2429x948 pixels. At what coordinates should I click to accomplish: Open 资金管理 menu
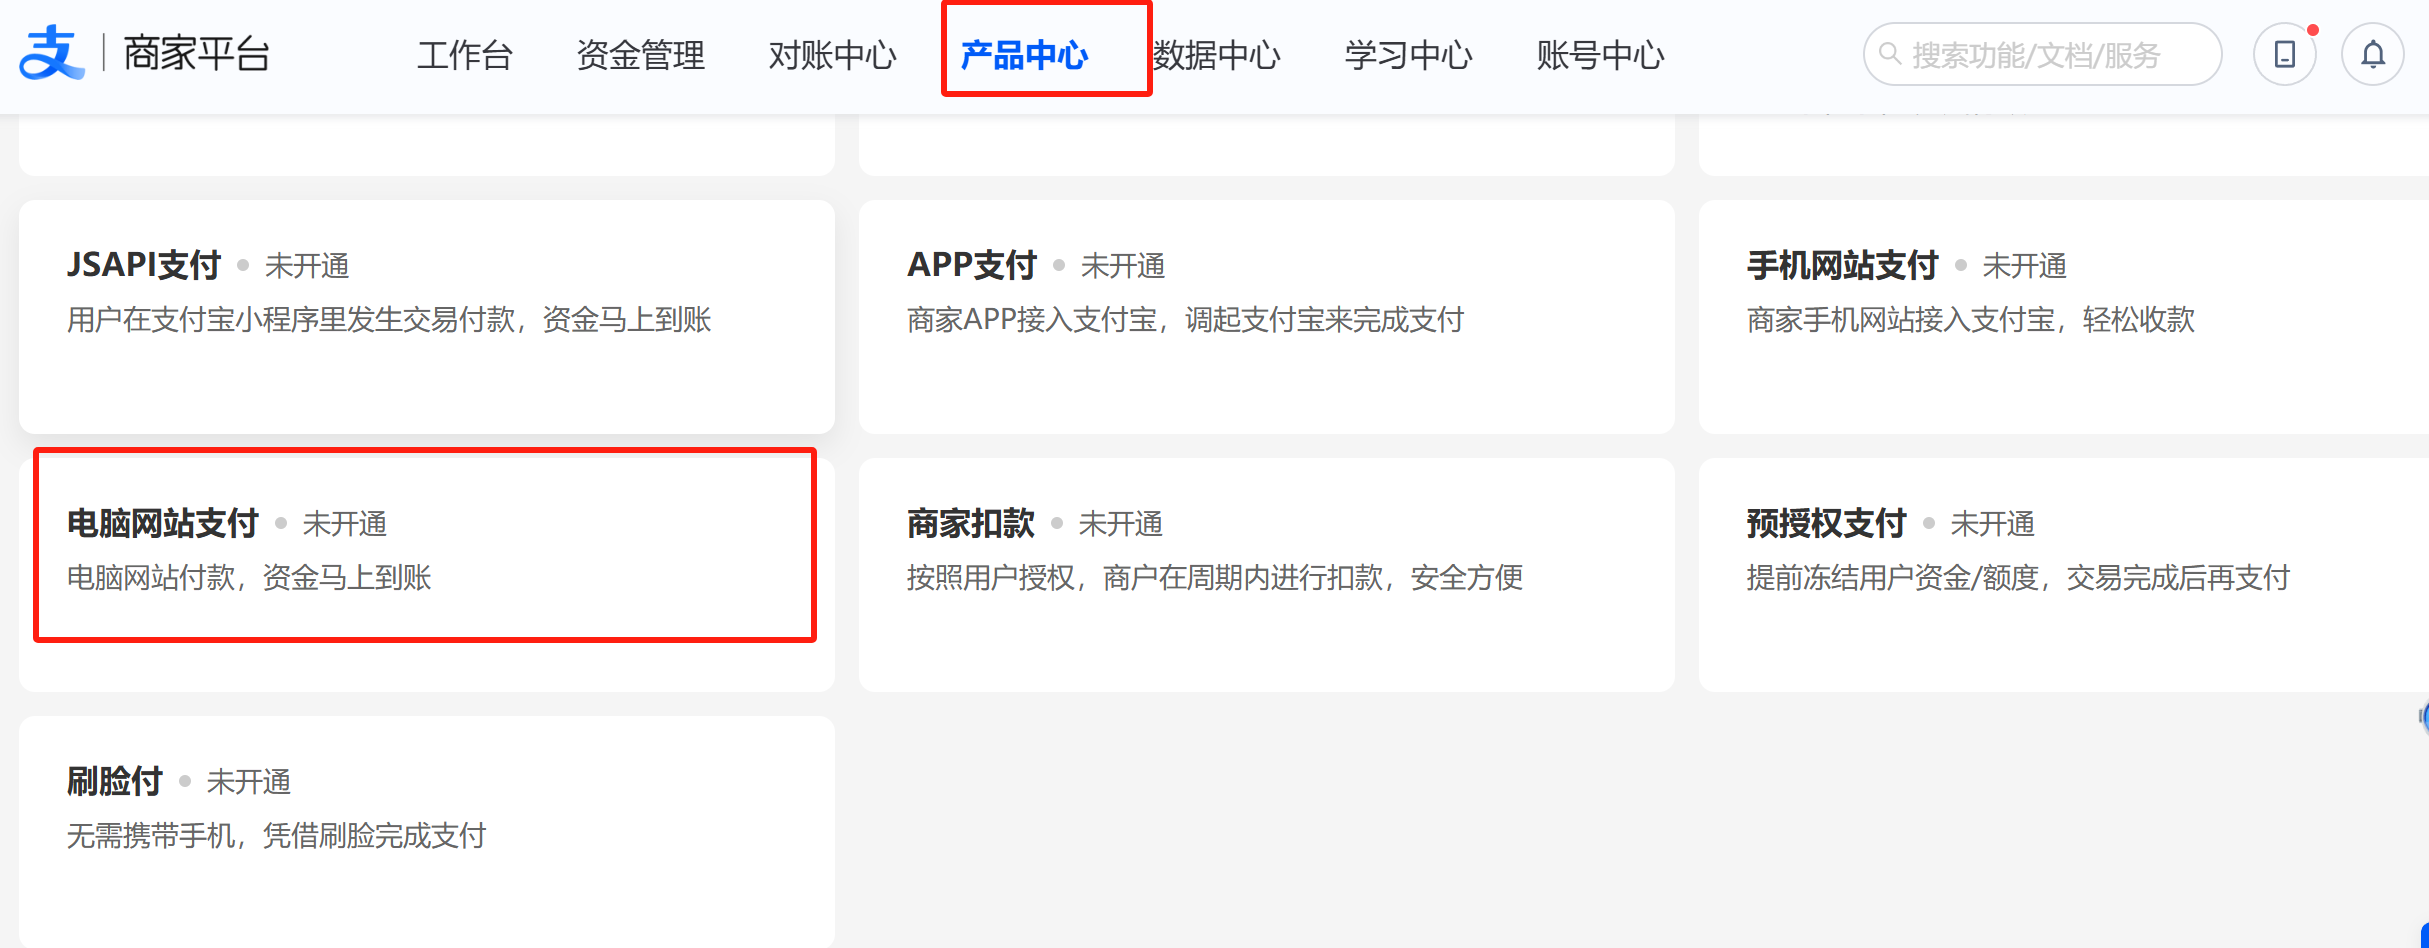[x=641, y=55]
